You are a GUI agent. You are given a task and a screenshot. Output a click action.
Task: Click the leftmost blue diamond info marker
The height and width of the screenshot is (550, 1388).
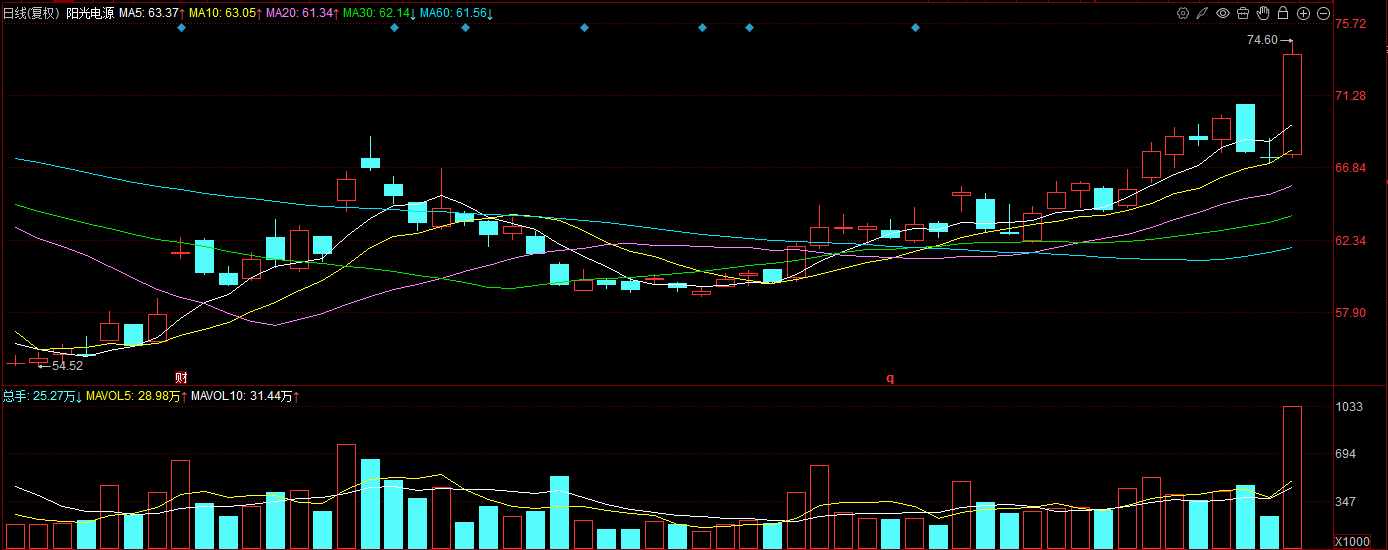pos(181,28)
